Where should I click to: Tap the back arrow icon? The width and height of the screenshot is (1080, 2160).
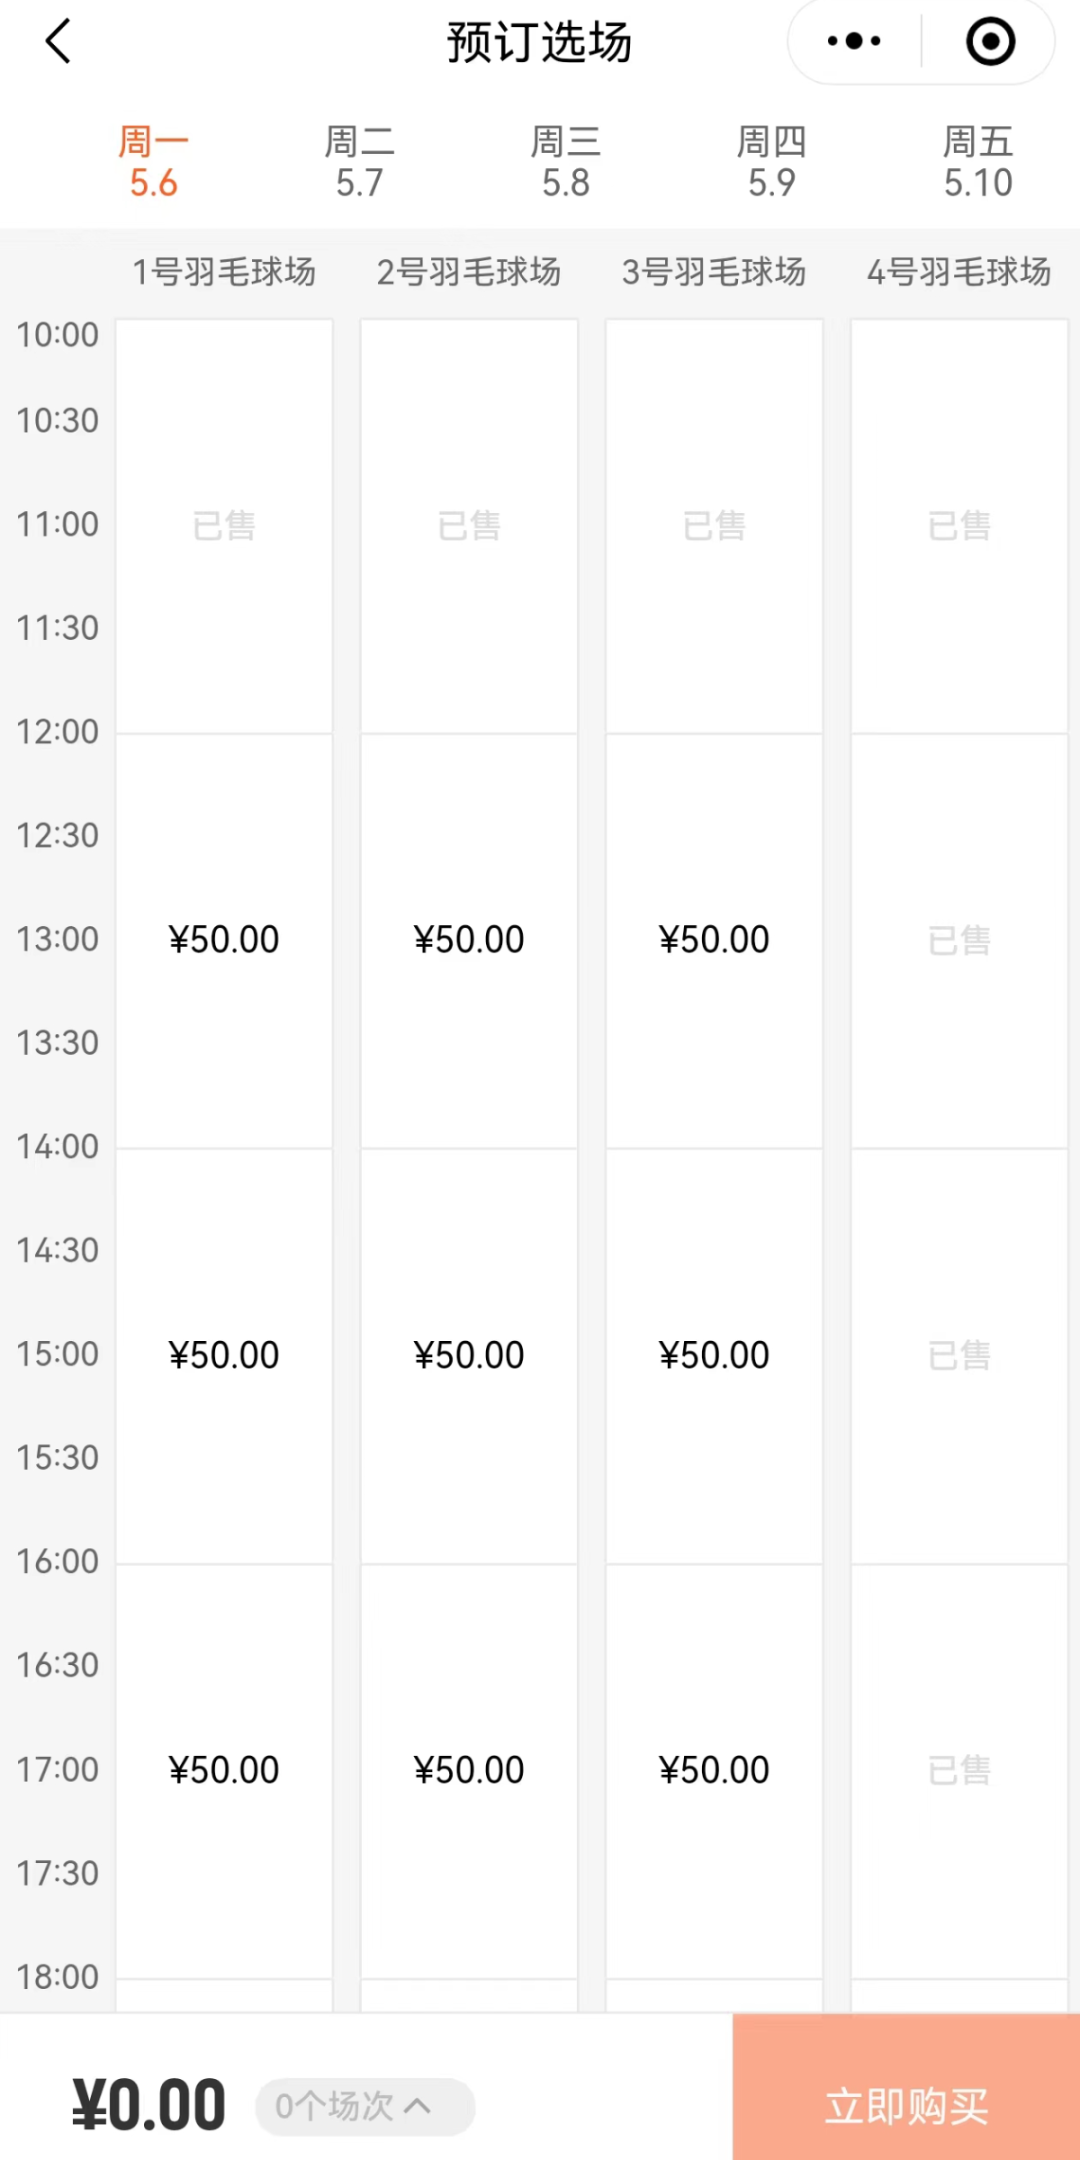click(58, 42)
